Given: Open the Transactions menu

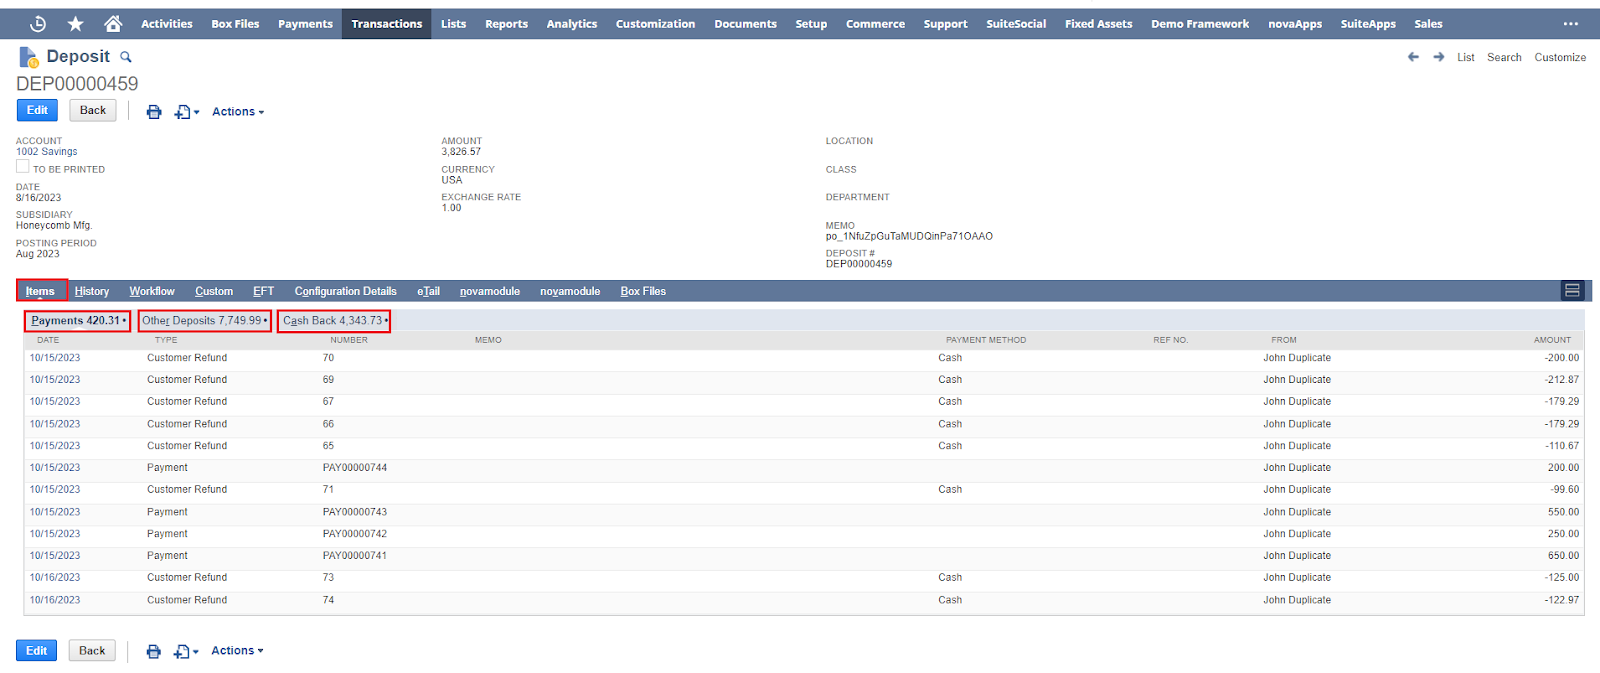Looking at the screenshot, I should coord(386,24).
